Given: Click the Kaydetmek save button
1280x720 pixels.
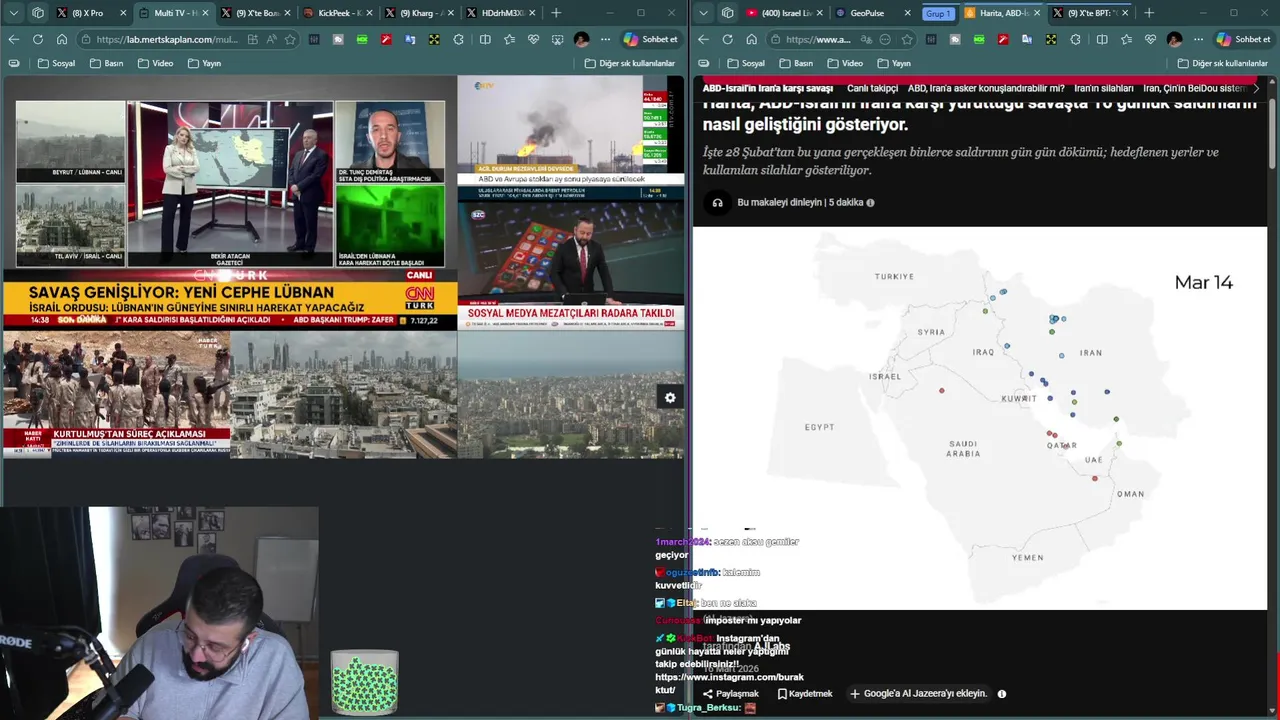Looking at the screenshot, I should pyautogui.click(x=804, y=694).
